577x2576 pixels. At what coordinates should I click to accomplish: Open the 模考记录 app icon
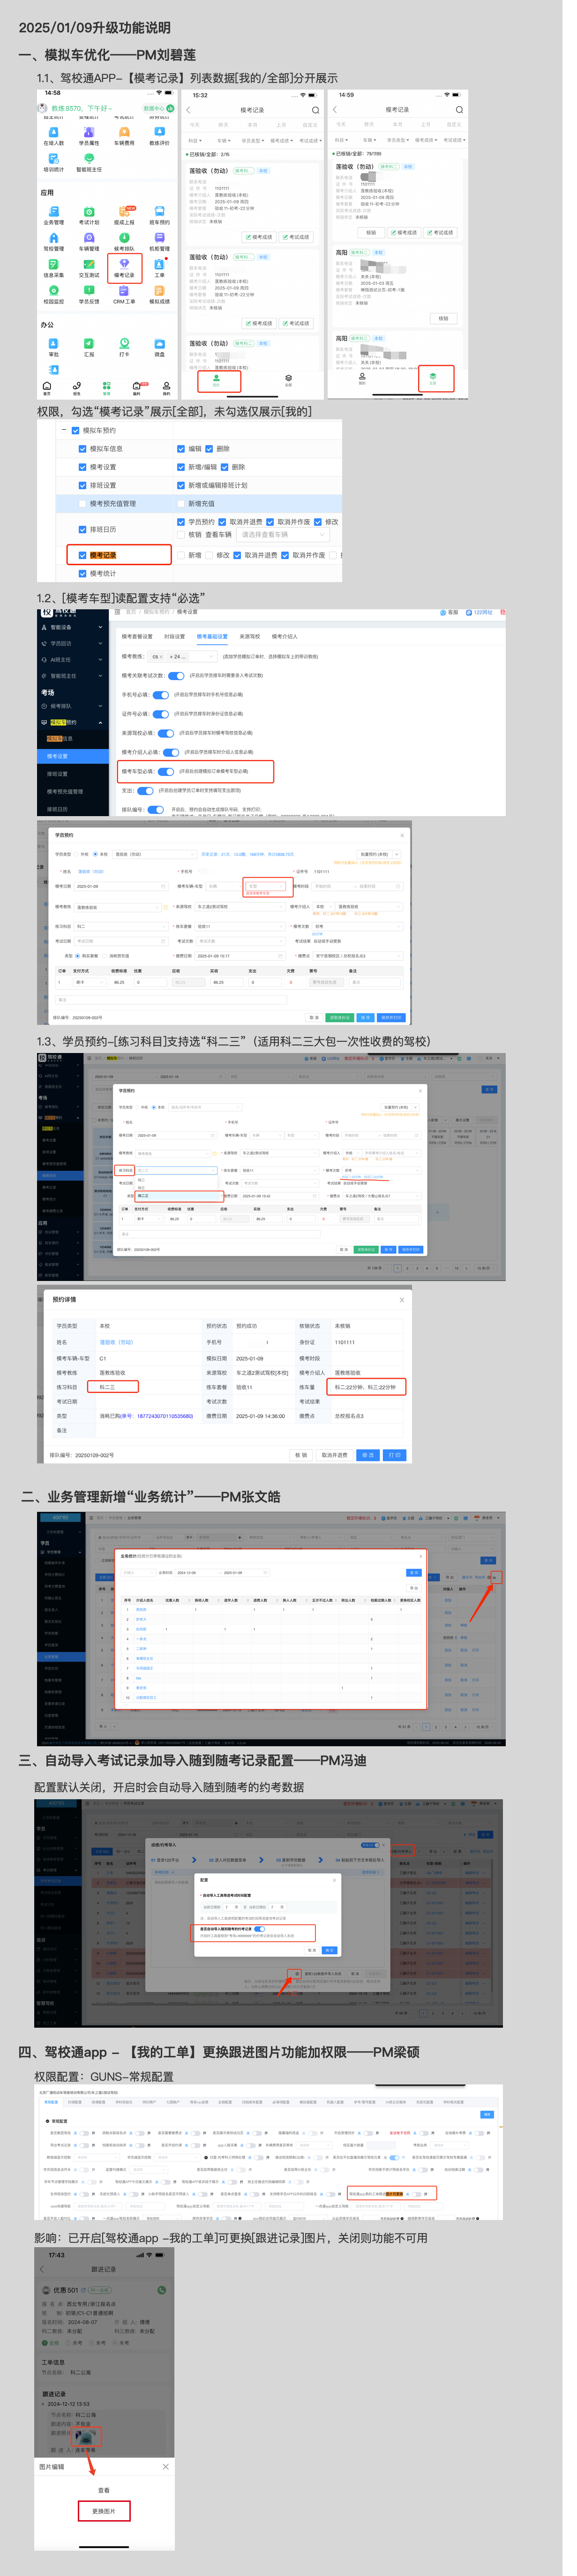click(125, 267)
